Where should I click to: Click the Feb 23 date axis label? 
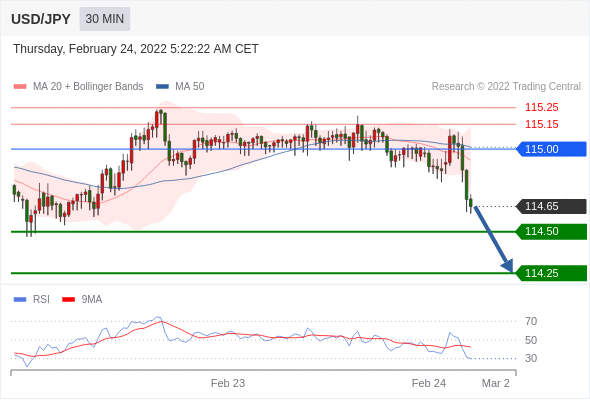(228, 383)
